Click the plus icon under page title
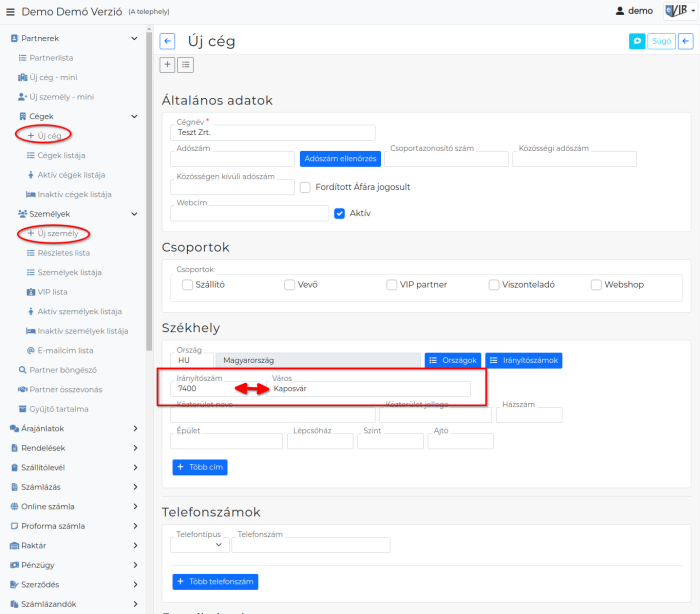This screenshot has height=614, width=700. (x=168, y=64)
